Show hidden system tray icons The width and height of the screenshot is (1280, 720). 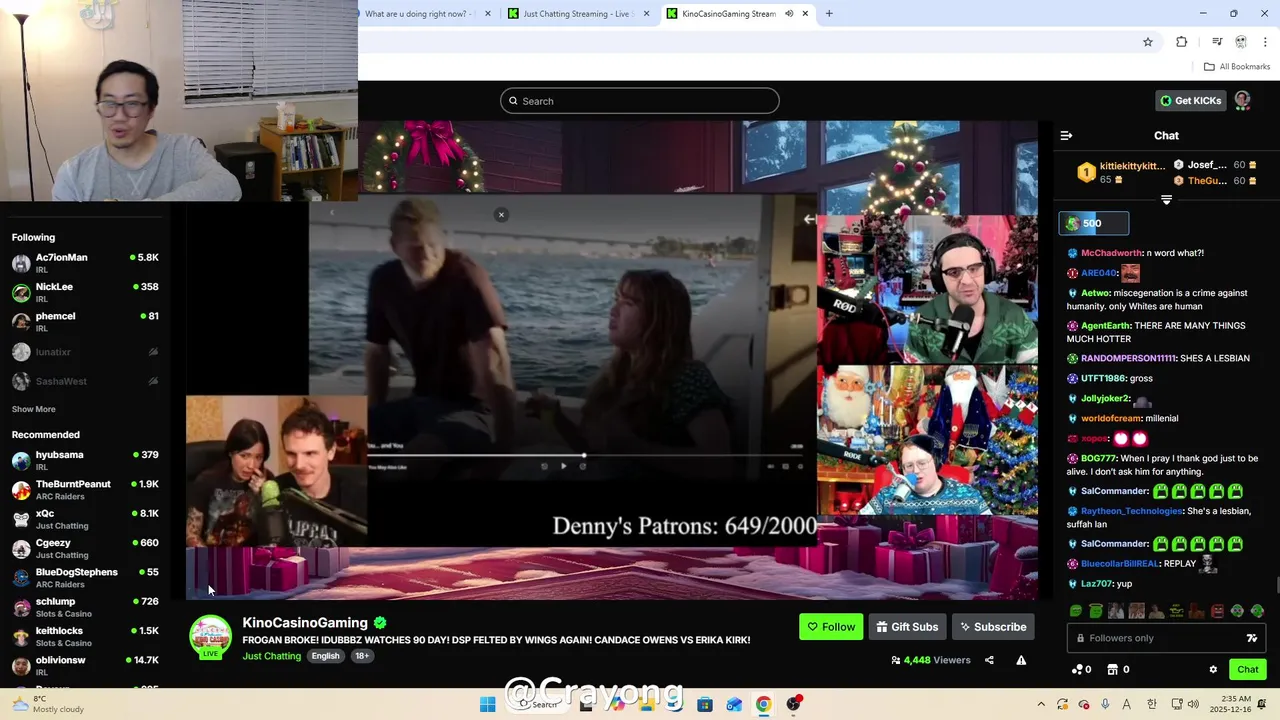pos(1041,705)
